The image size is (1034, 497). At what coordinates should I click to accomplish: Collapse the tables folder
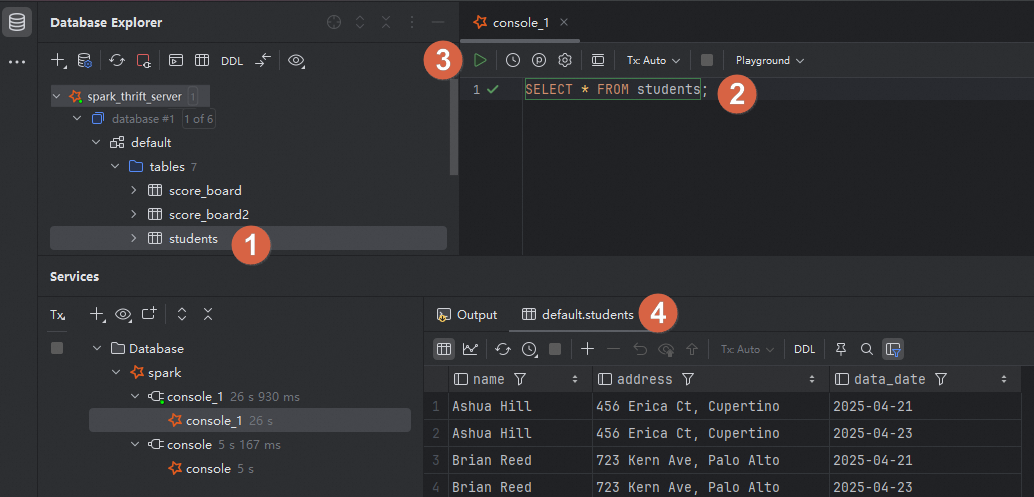[115, 167]
